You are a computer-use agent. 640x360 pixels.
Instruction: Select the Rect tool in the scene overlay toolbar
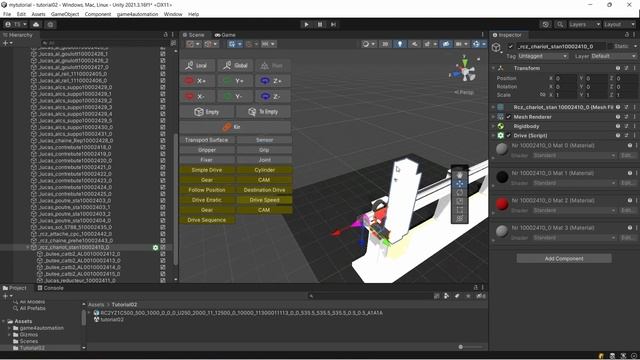tap(460, 210)
